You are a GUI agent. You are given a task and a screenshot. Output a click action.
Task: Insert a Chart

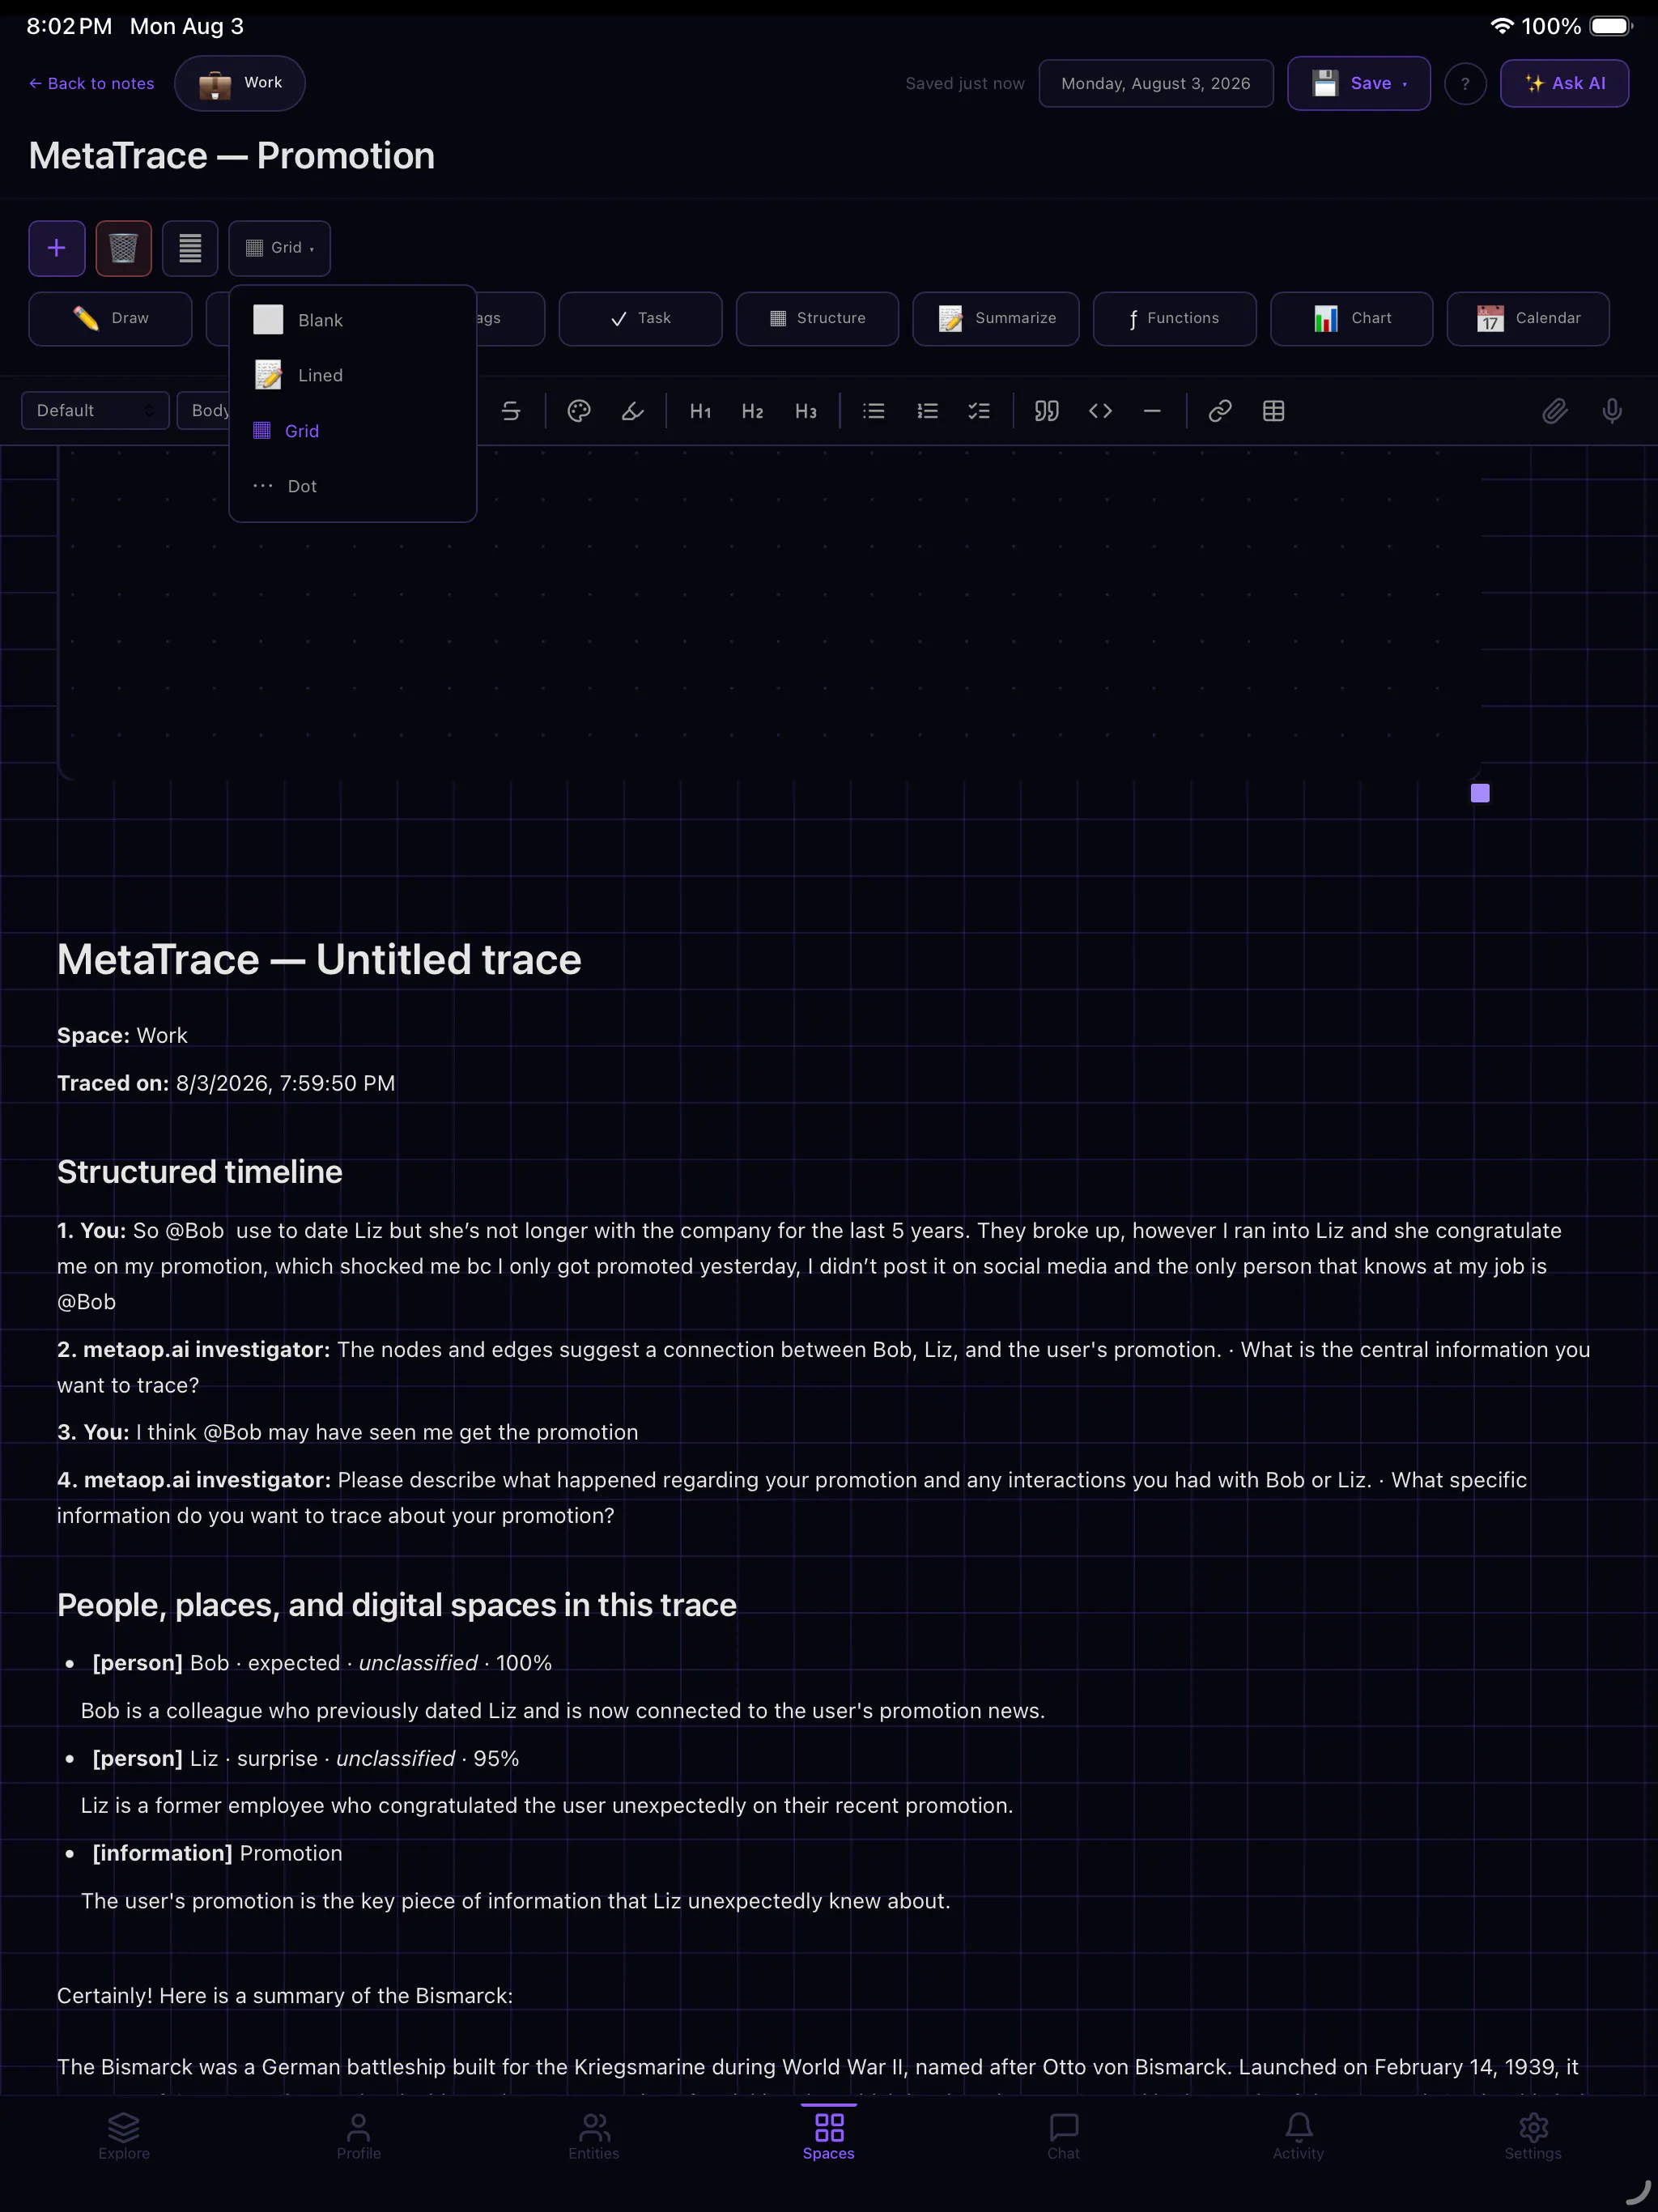pyautogui.click(x=1351, y=319)
